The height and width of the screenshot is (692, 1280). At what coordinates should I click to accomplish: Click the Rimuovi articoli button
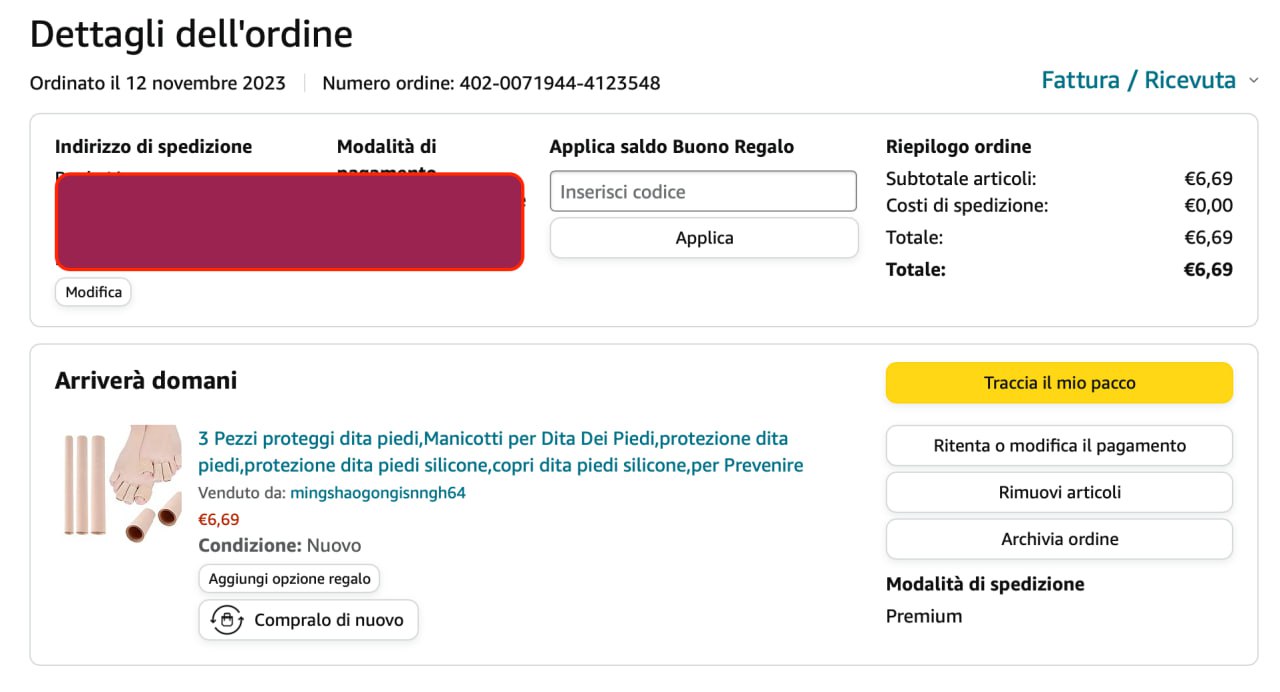pos(1059,492)
